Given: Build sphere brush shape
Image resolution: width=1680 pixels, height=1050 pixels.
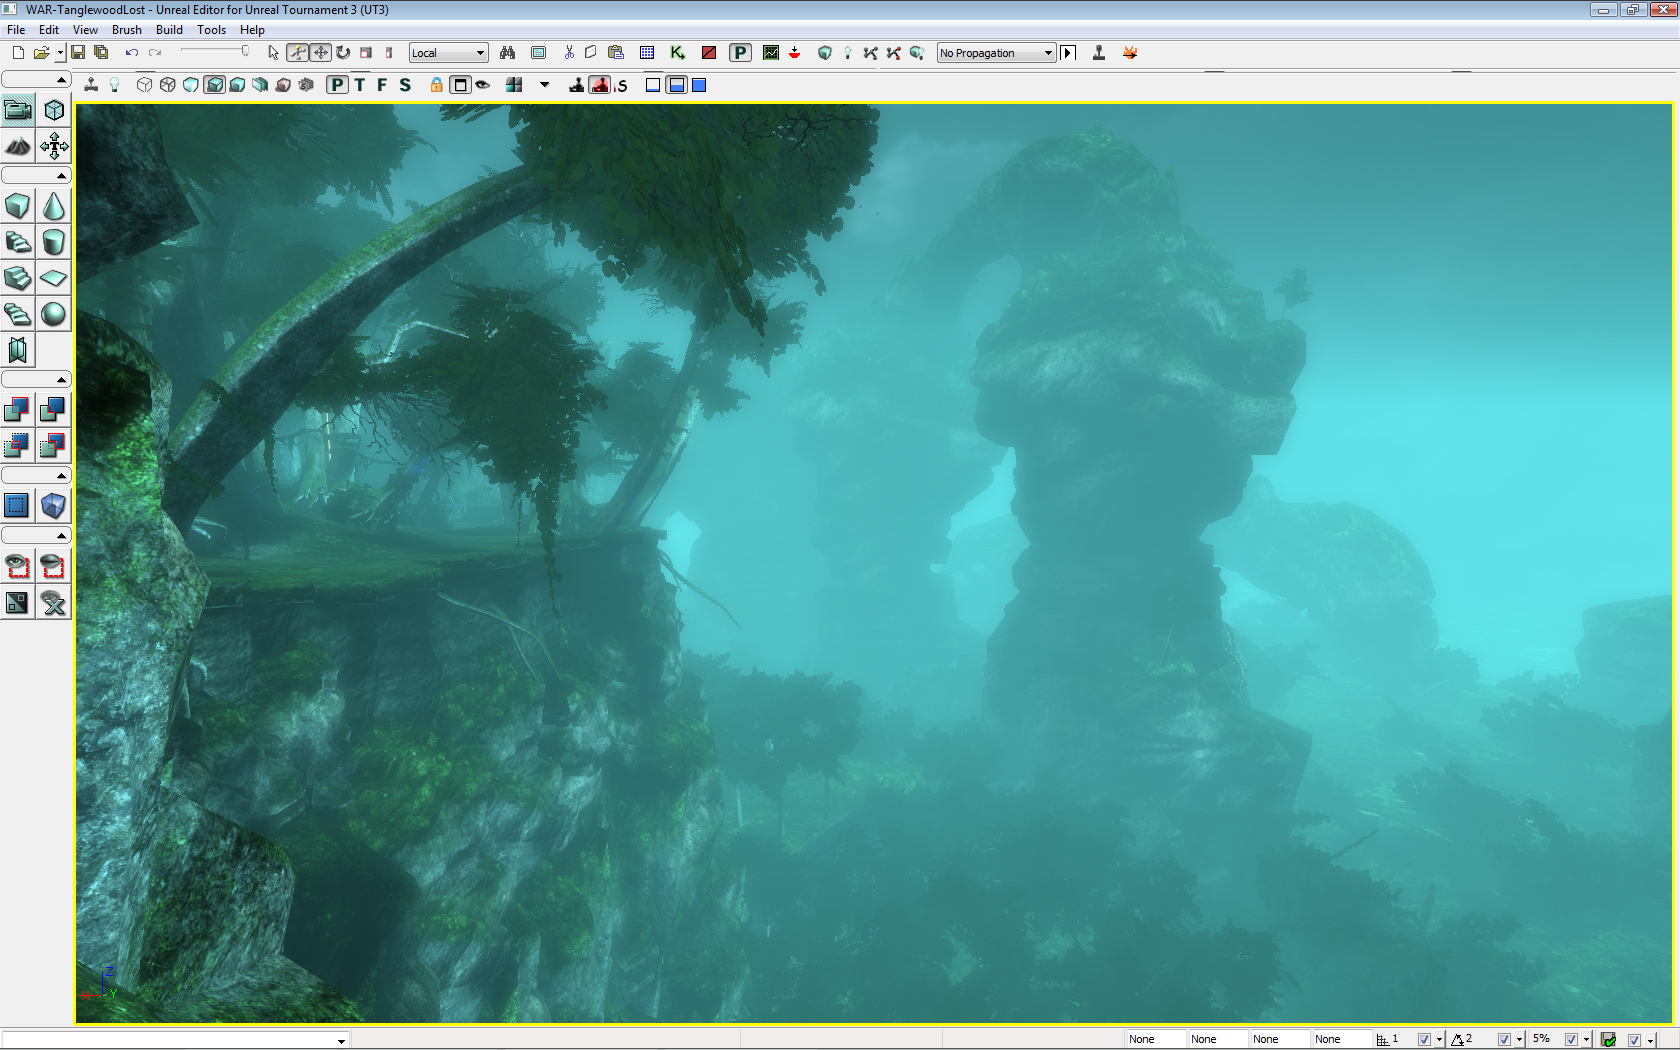Looking at the screenshot, I should (x=54, y=314).
